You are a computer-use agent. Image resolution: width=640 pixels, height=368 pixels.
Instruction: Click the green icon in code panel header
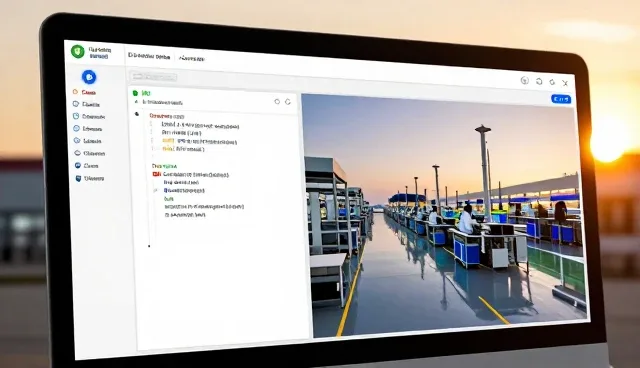(x=136, y=93)
